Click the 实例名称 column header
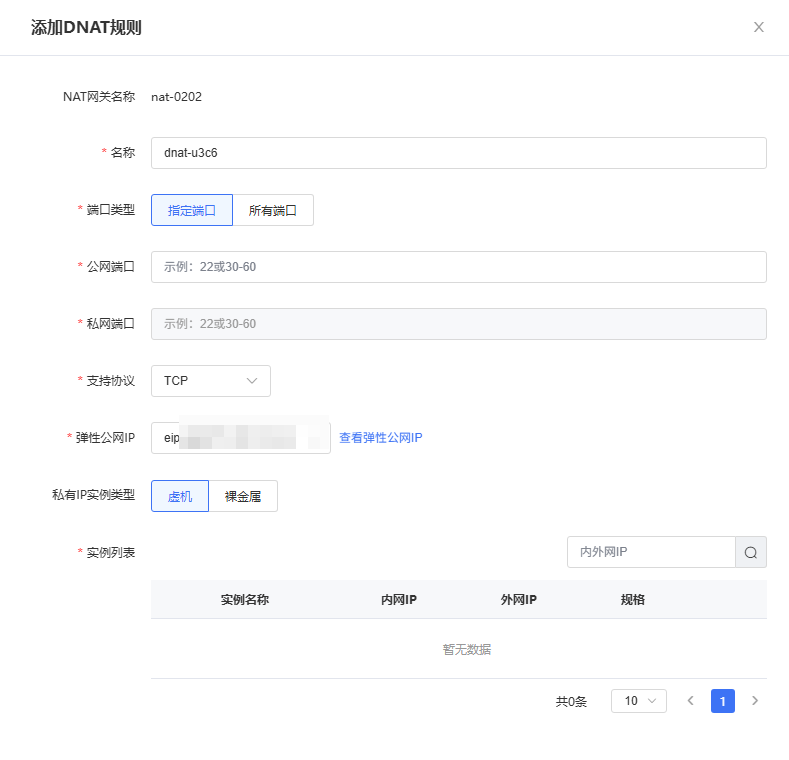This screenshot has width=789, height=760. (x=245, y=600)
